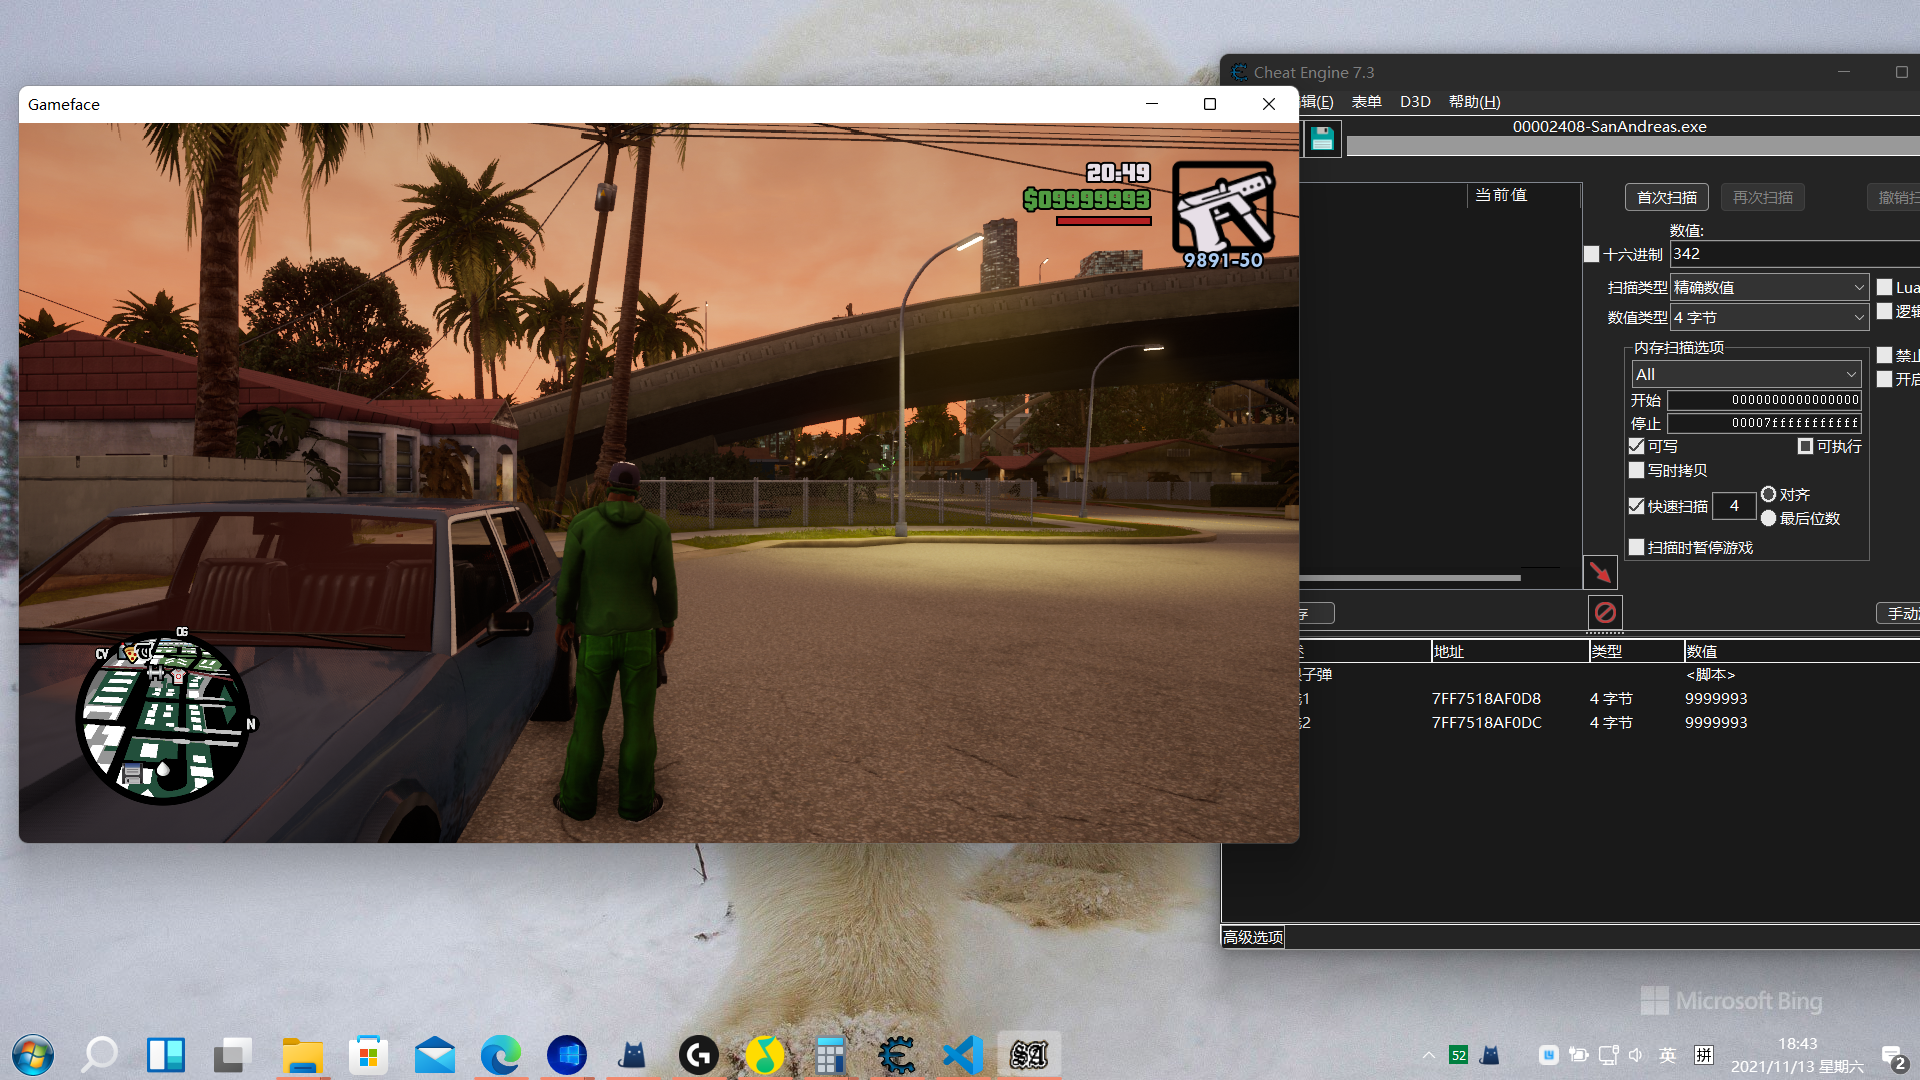The image size is (1920, 1080).
Task: Open the D3D menu
Action: (1414, 102)
